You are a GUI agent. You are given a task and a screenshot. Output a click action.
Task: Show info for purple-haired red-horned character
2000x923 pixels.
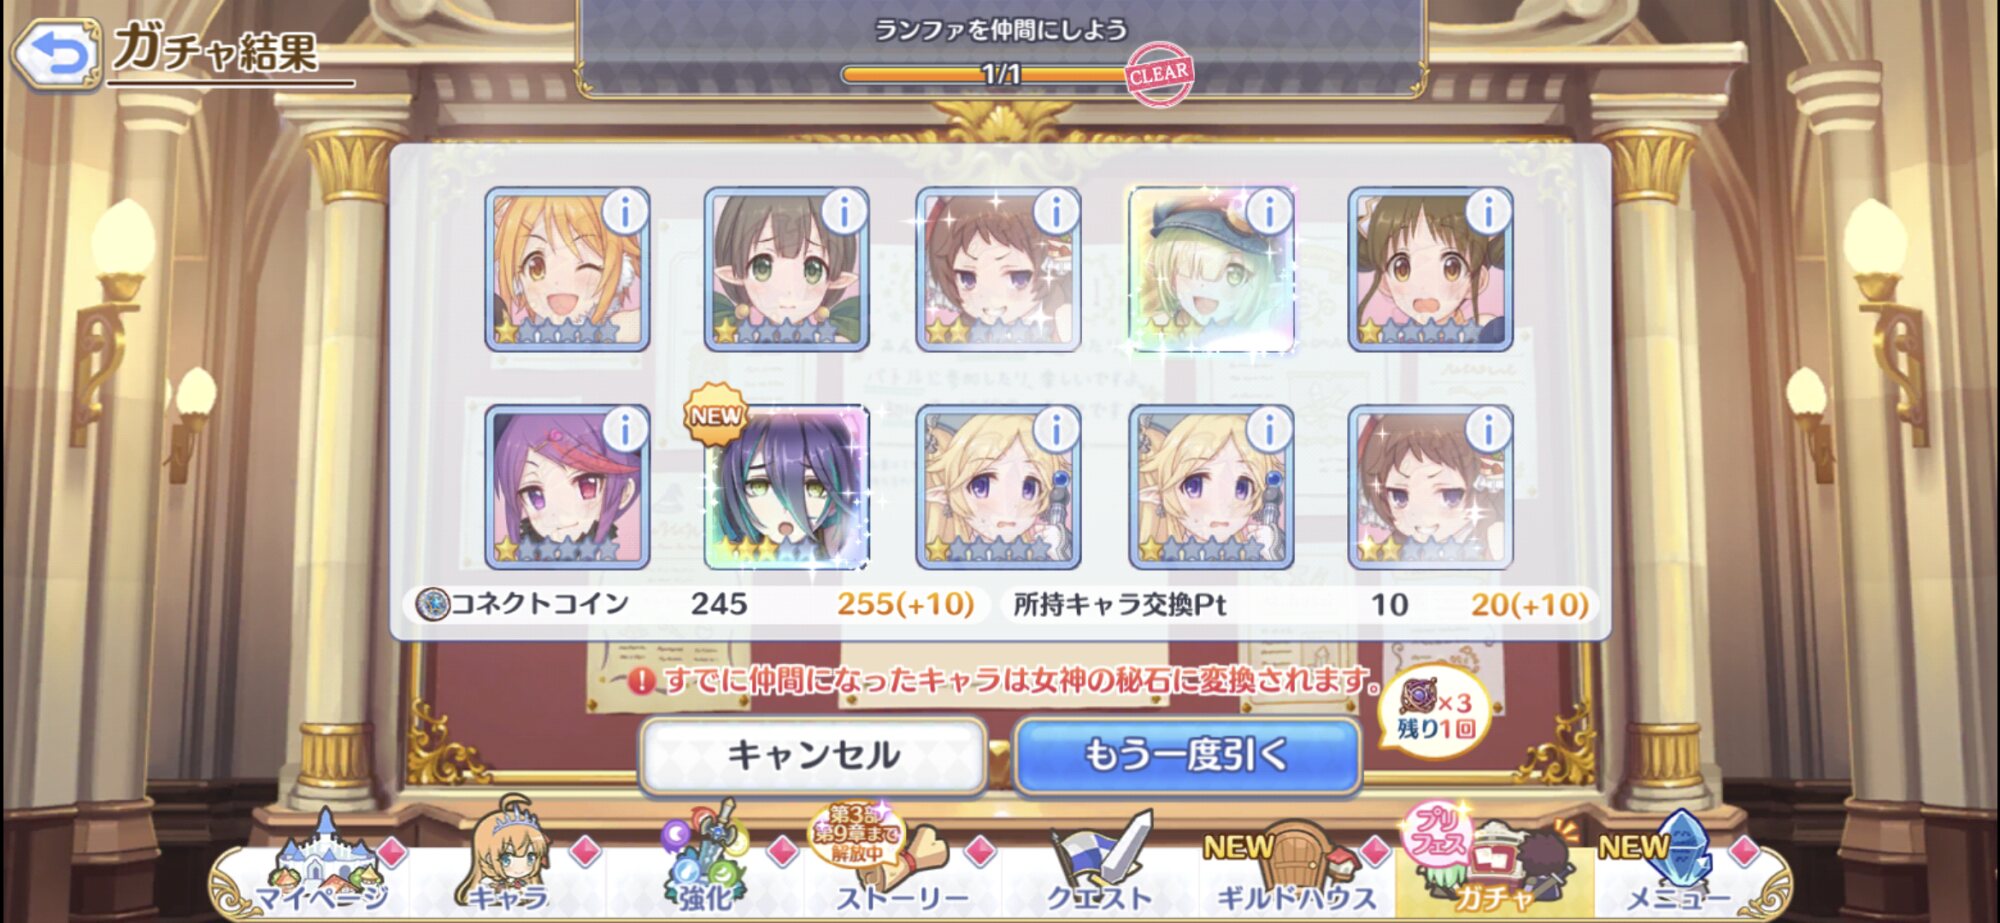point(625,431)
